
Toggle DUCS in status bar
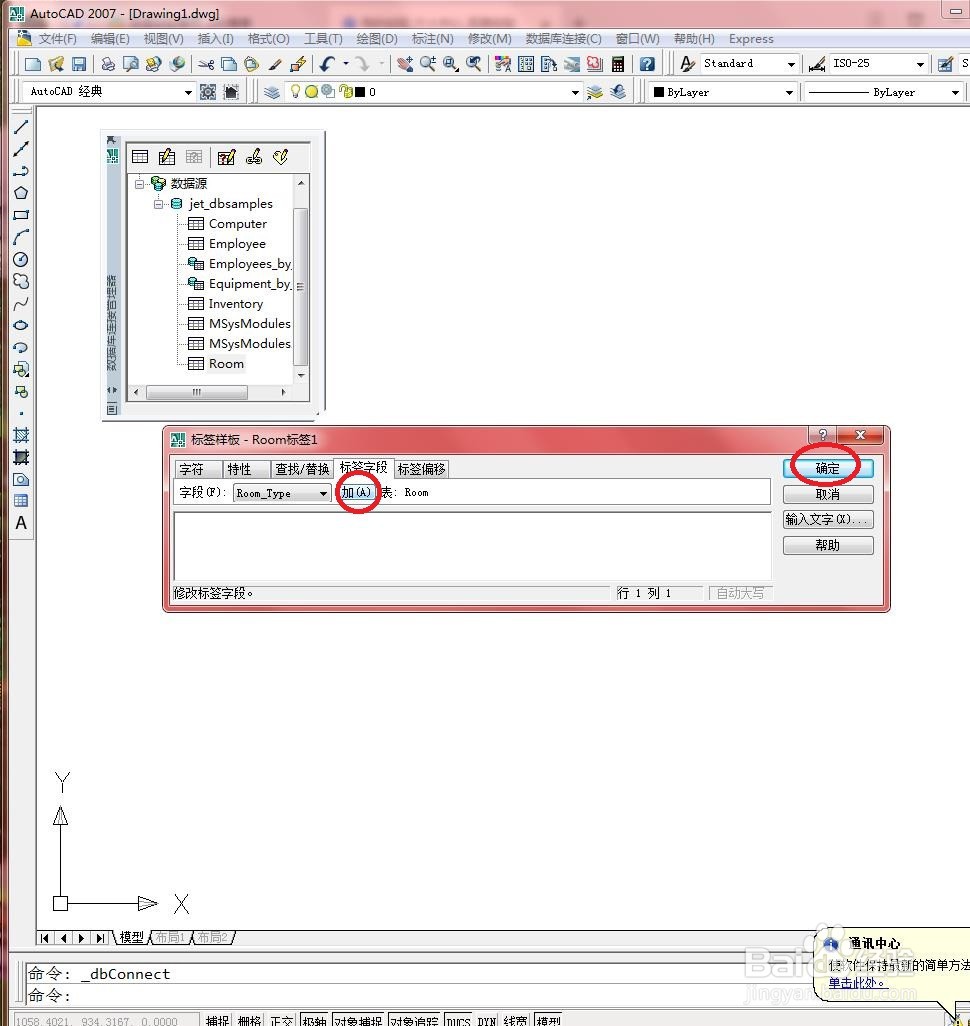click(x=459, y=1019)
